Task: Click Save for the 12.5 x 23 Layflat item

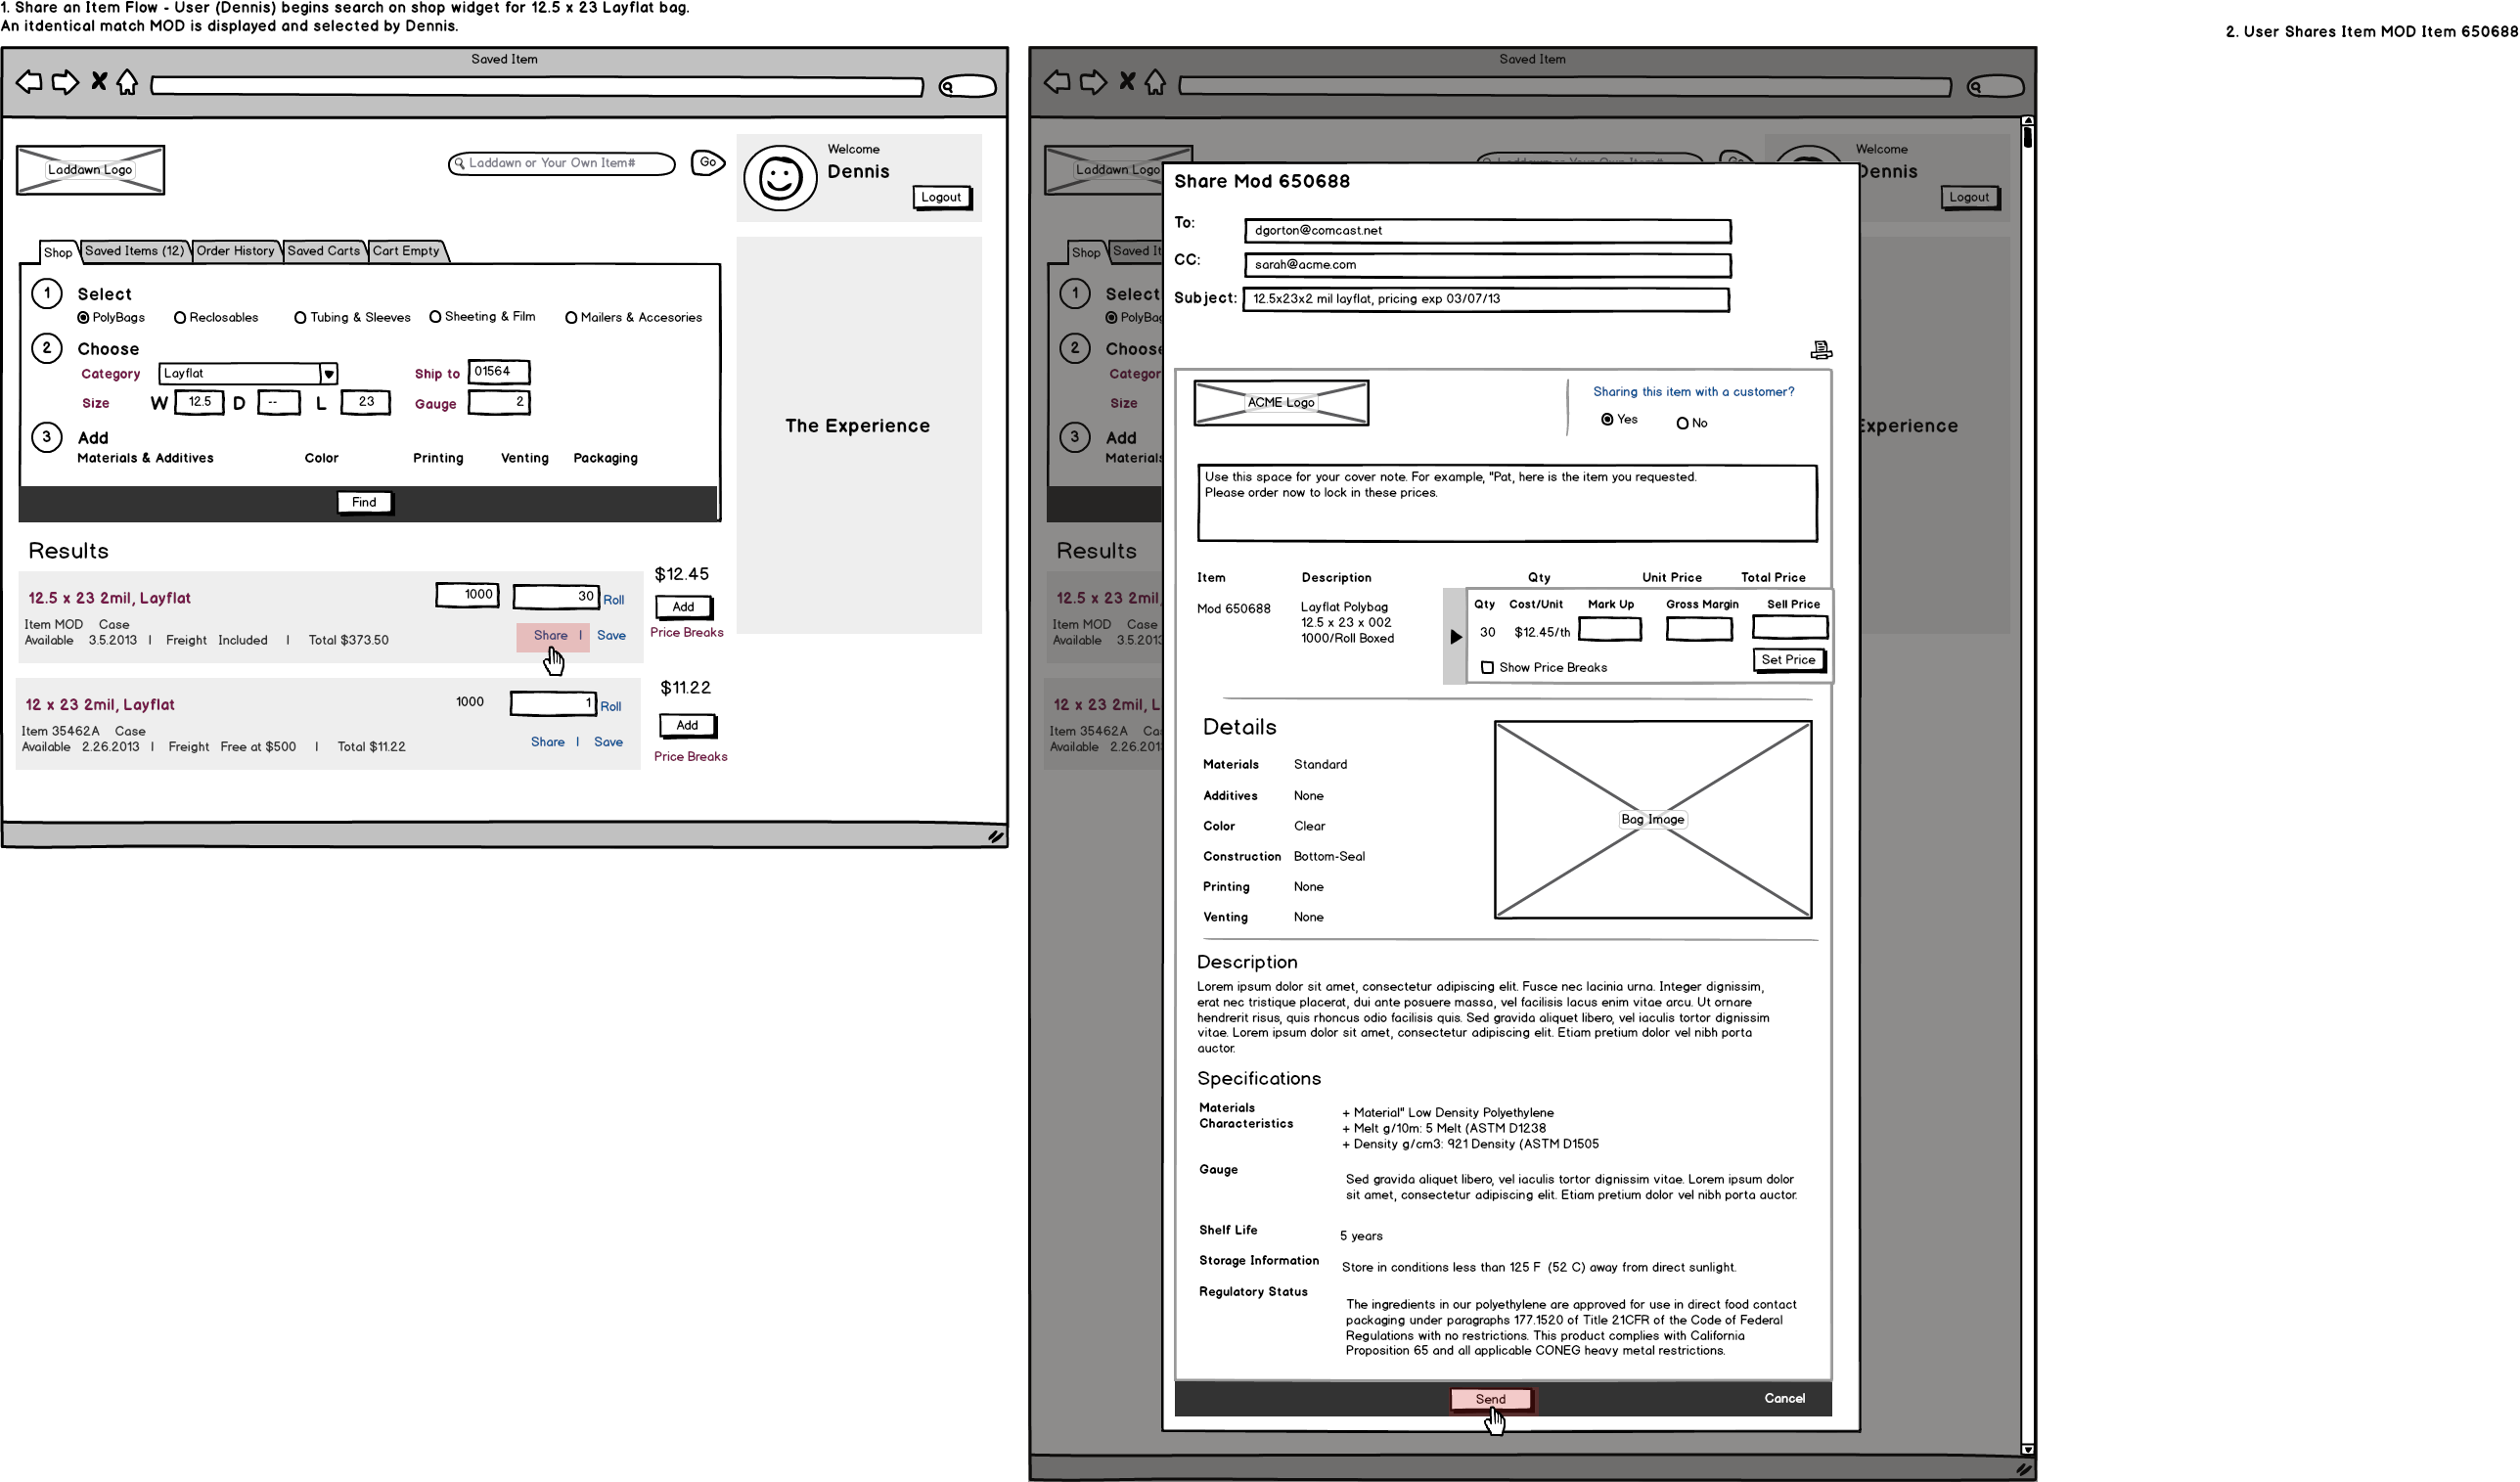Action: tap(611, 635)
